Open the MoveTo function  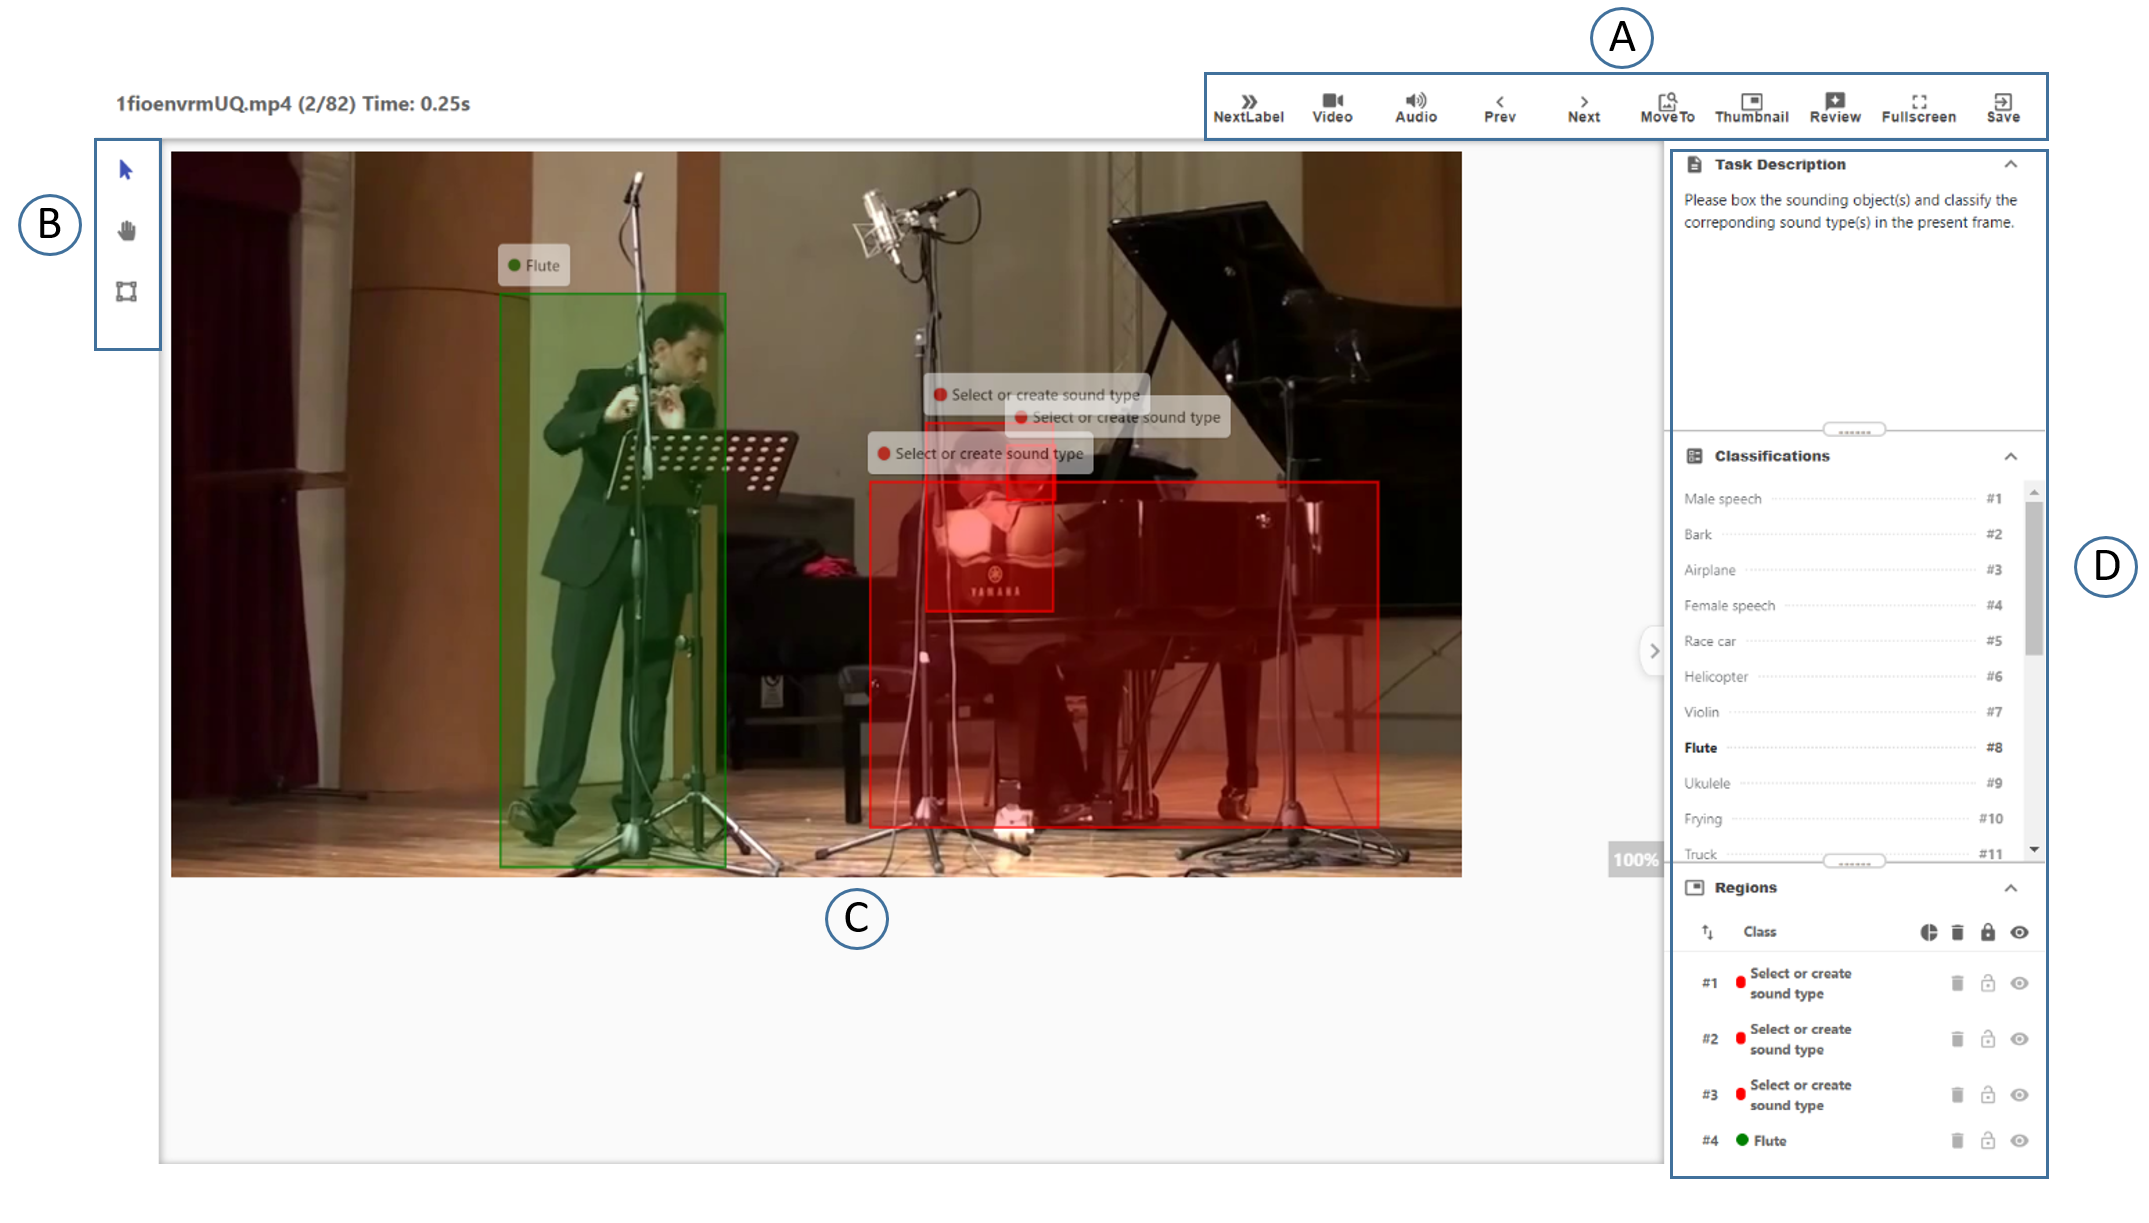(1667, 108)
